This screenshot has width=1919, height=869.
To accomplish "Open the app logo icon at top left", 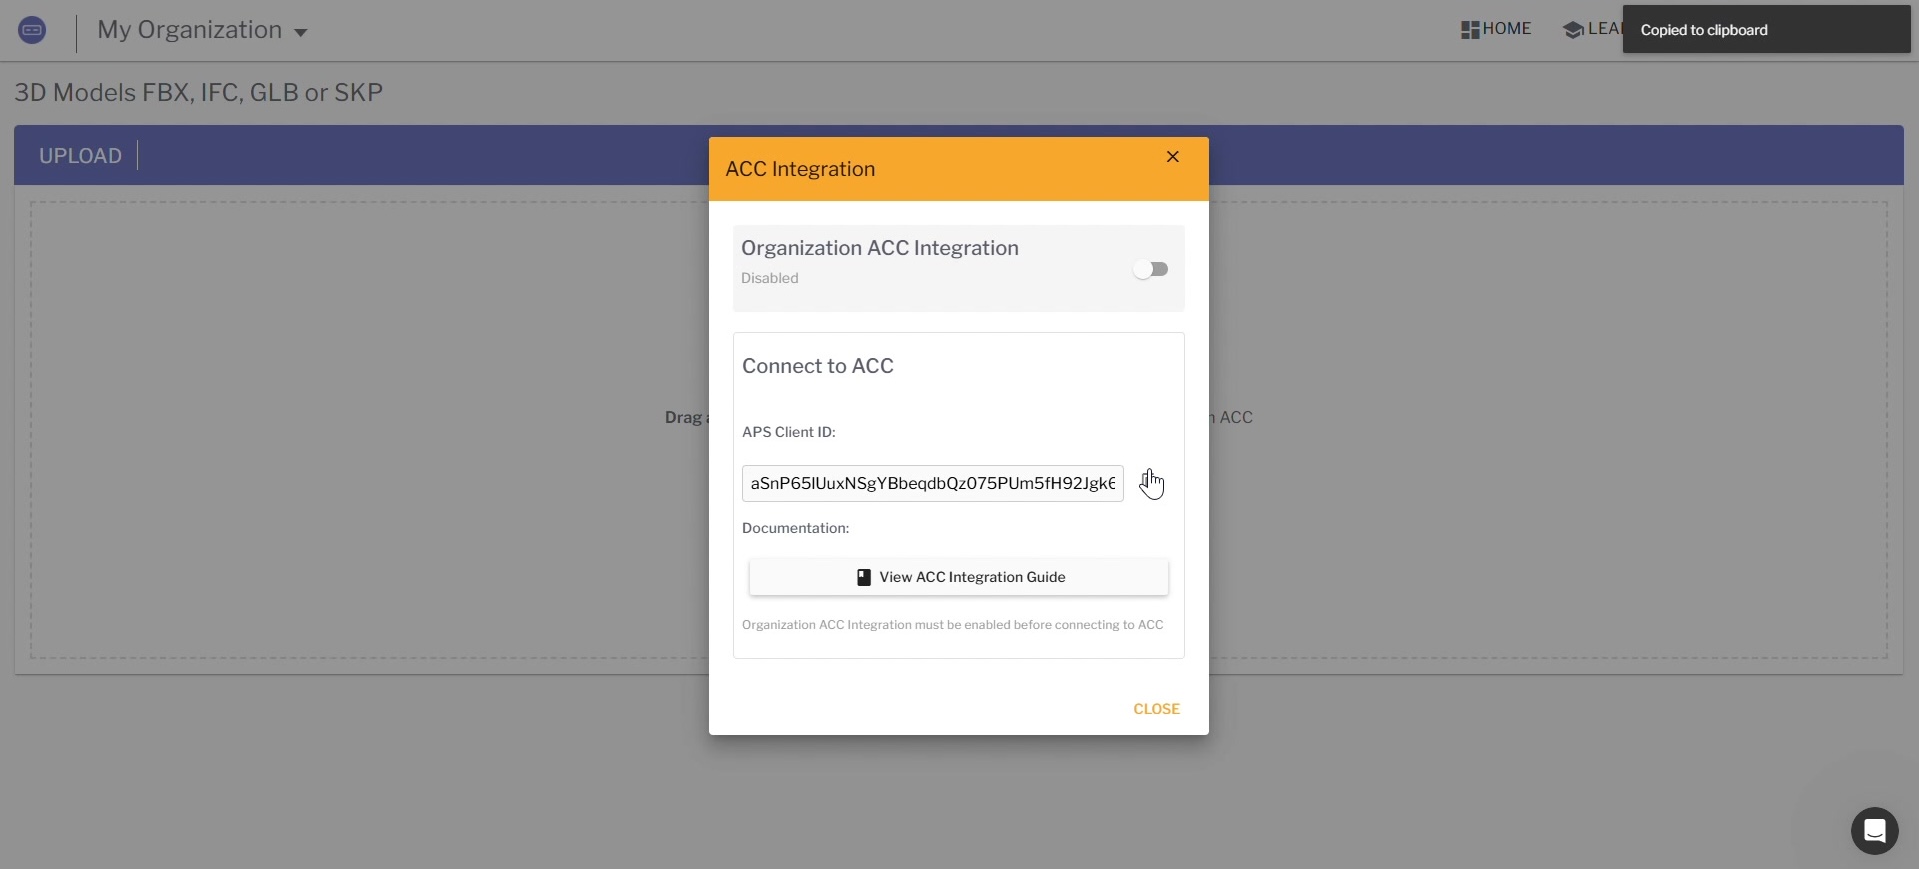I will (x=32, y=30).
